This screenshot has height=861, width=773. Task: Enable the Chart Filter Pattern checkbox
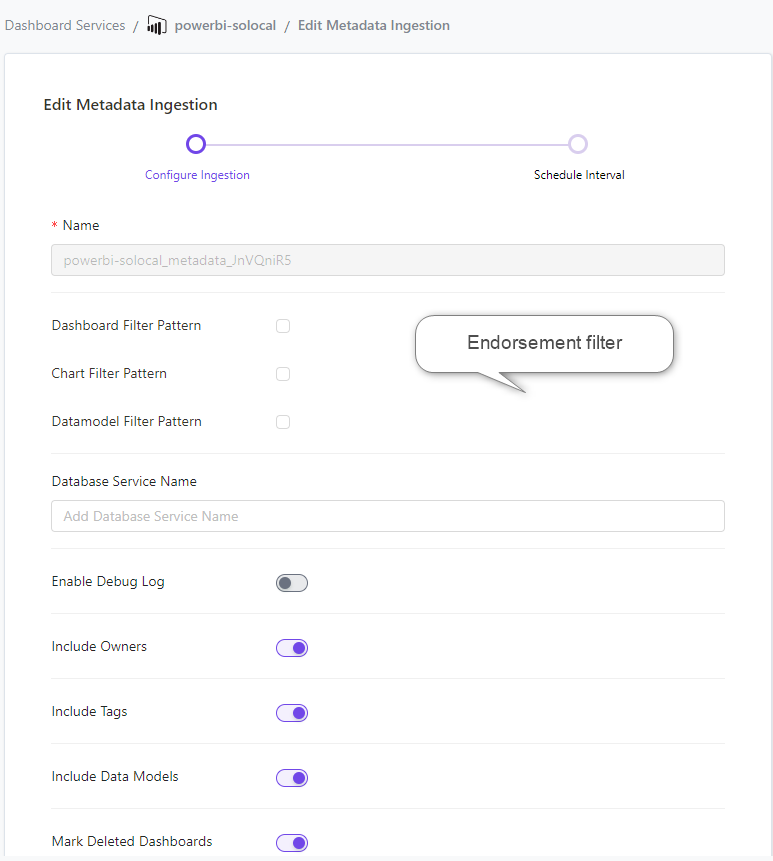283,374
